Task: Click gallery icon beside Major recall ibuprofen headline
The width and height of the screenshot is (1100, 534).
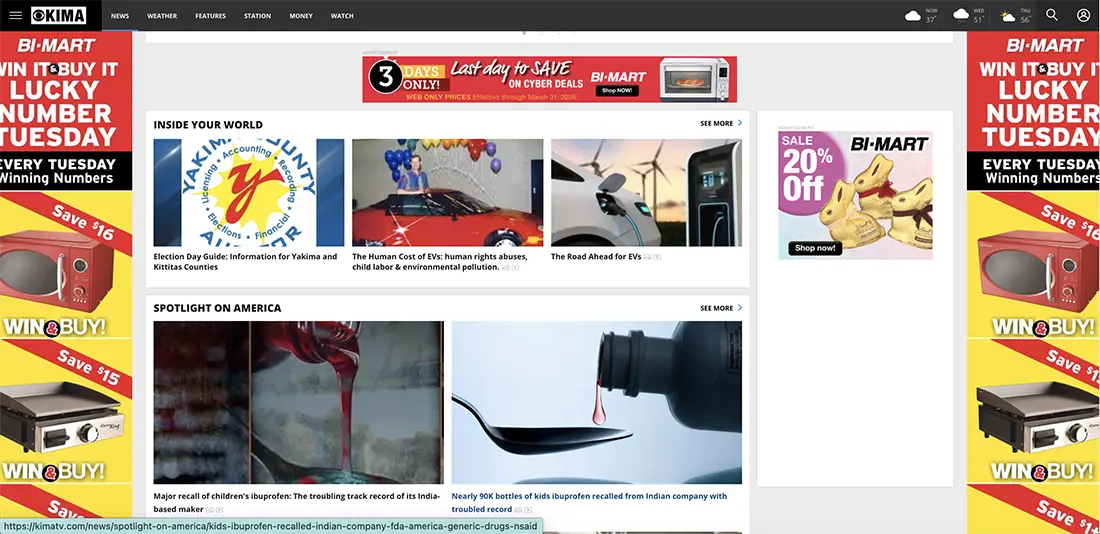Action: pos(209,510)
